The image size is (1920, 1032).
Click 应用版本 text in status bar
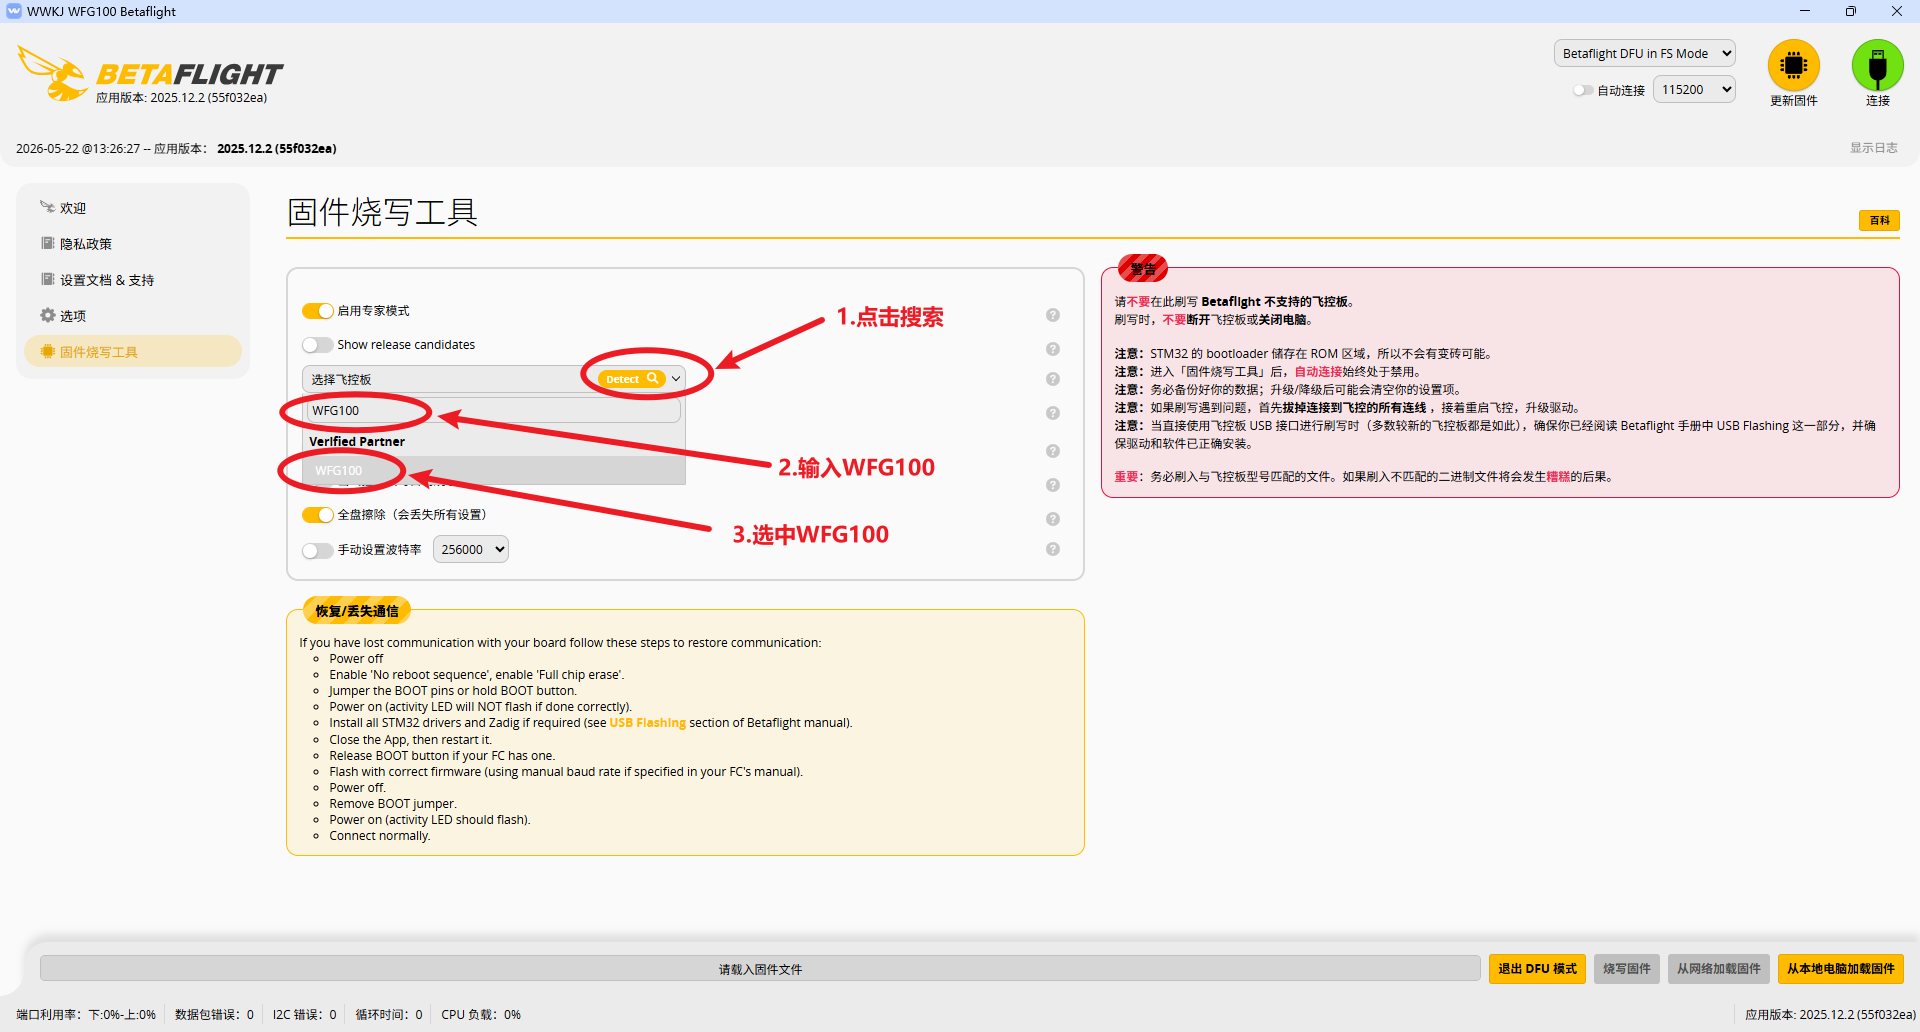[1830, 1015]
